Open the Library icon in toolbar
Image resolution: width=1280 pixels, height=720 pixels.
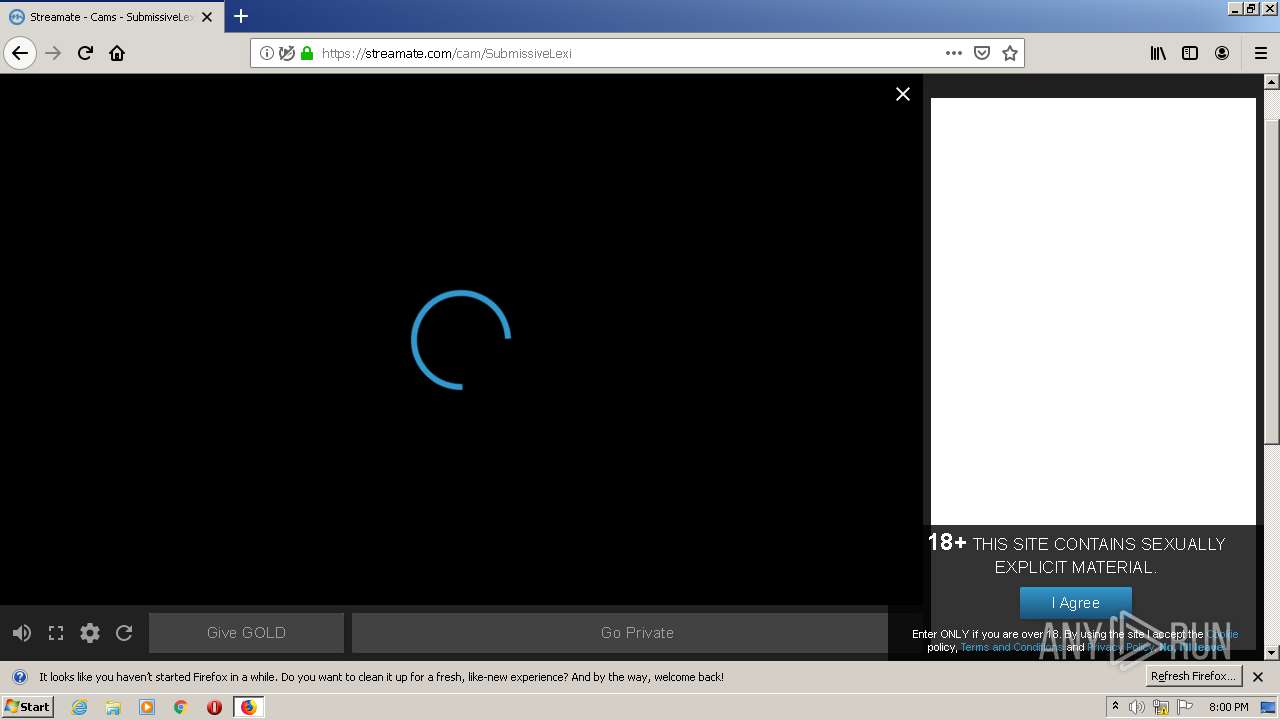click(x=1158, y=53)
